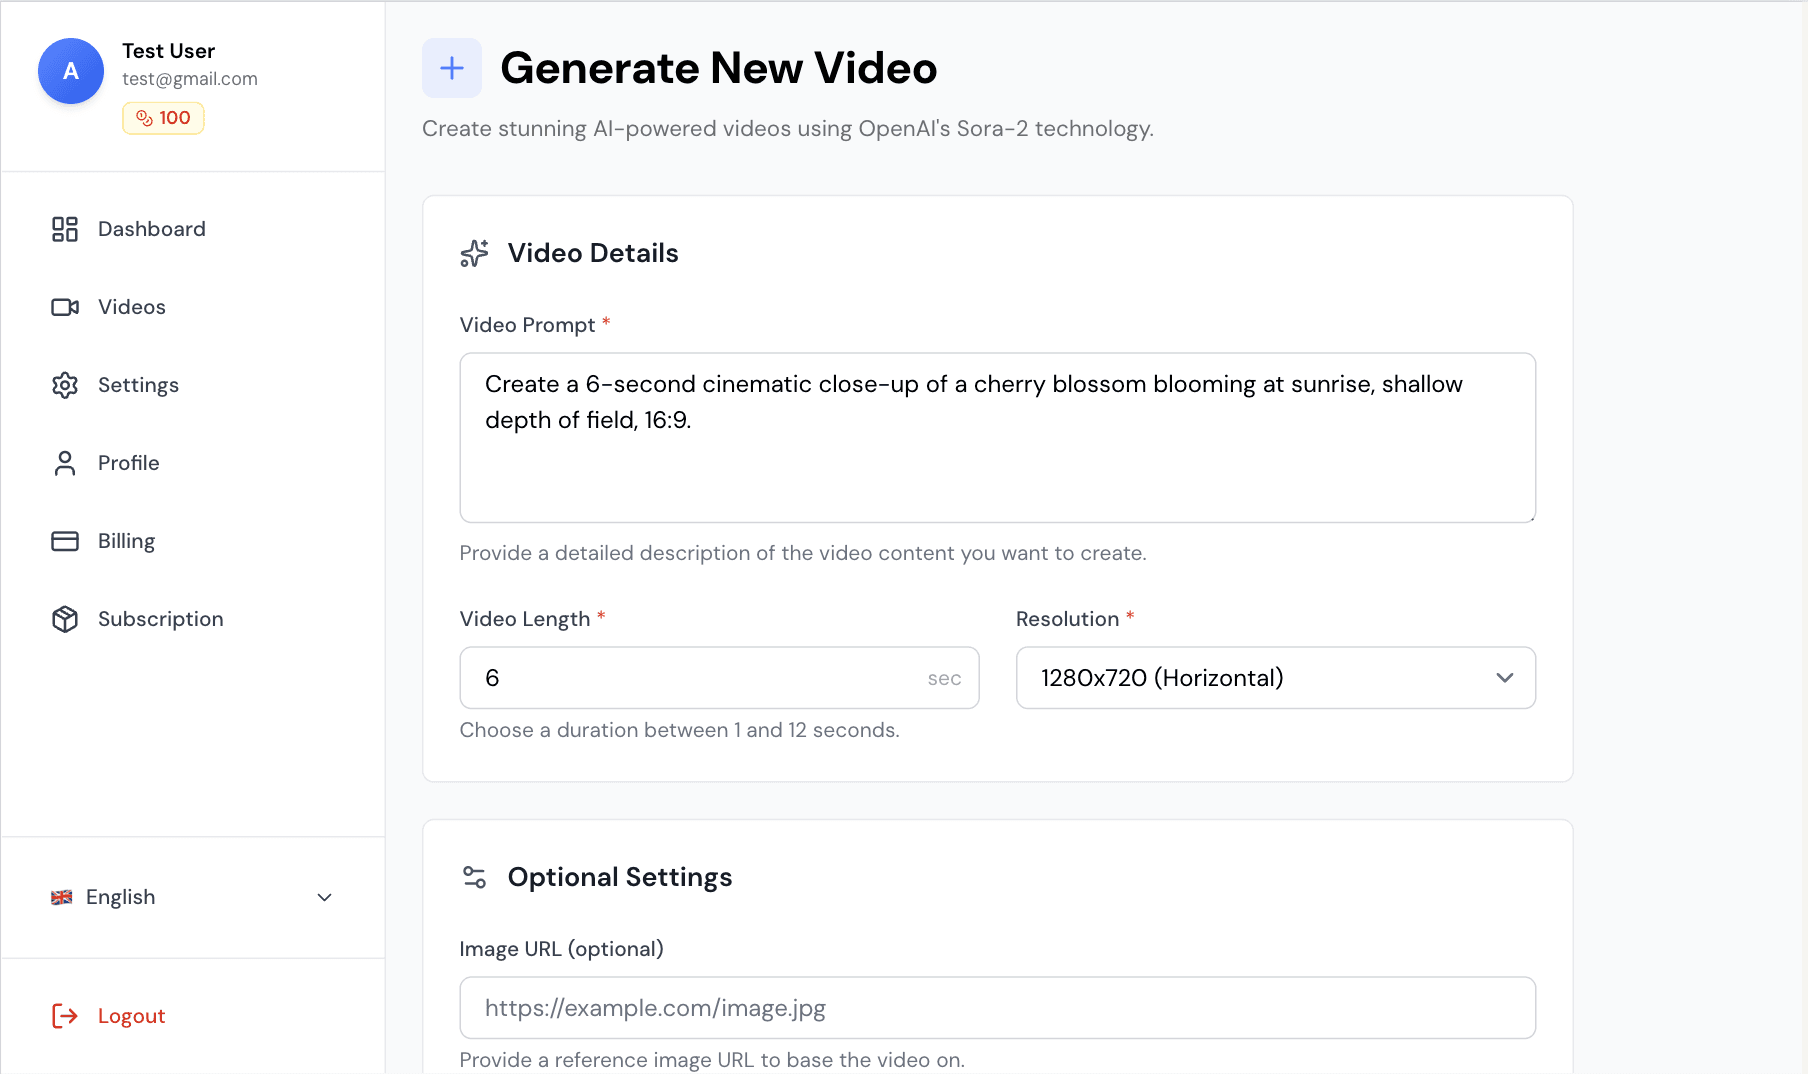Click the Test User avatar circle

(70, 71)
